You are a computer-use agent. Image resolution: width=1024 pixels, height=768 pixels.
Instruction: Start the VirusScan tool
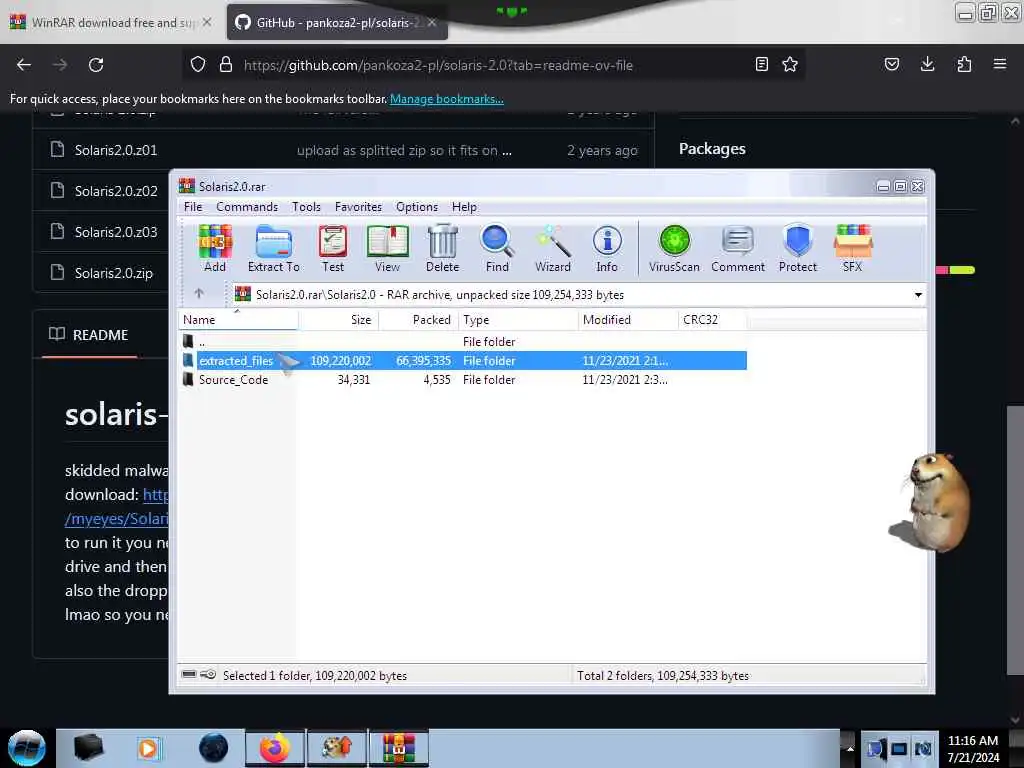click(x=674, y=248)
